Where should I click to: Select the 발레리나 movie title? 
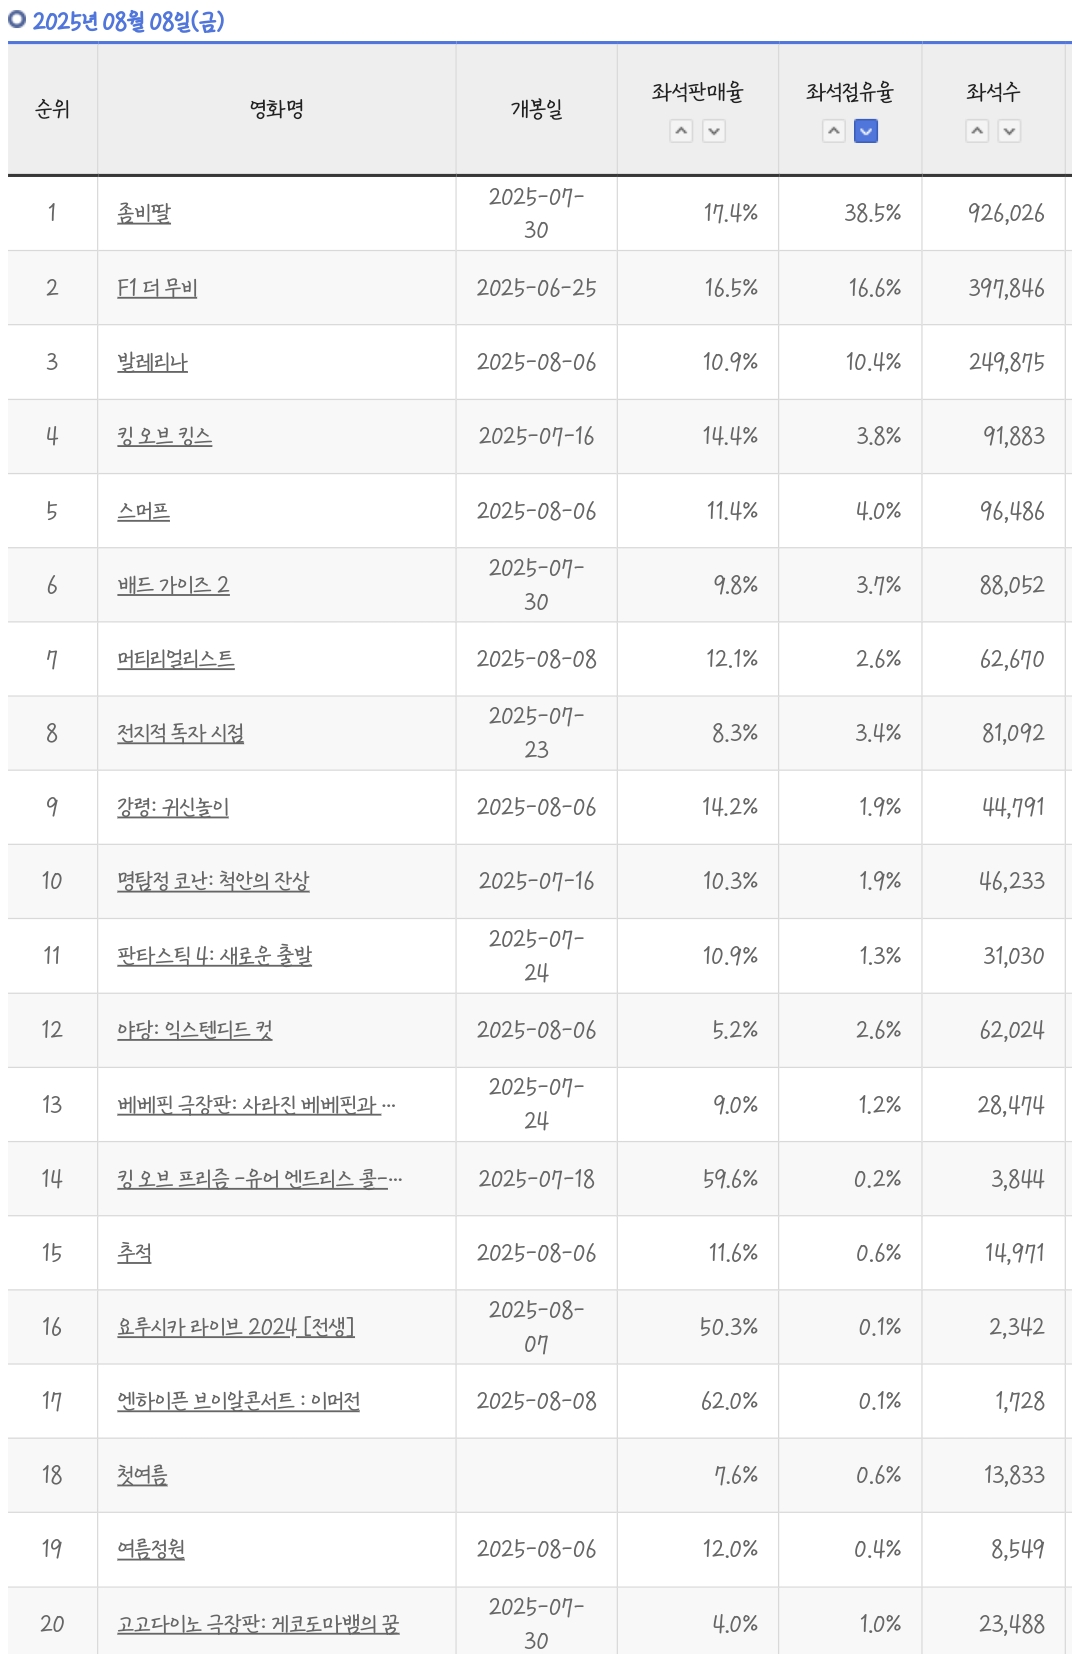click(x=152, y=362)
